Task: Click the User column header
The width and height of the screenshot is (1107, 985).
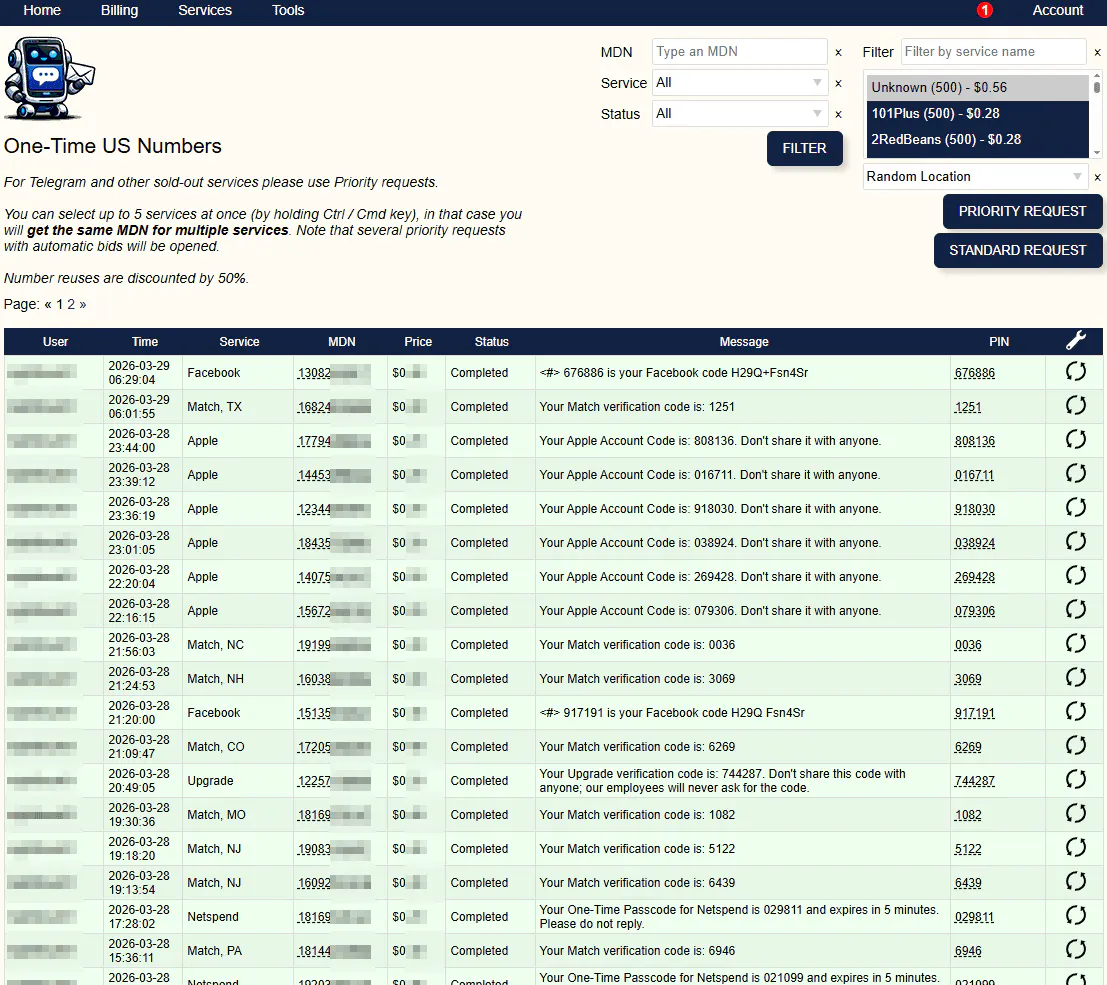Action: point(55,342)
